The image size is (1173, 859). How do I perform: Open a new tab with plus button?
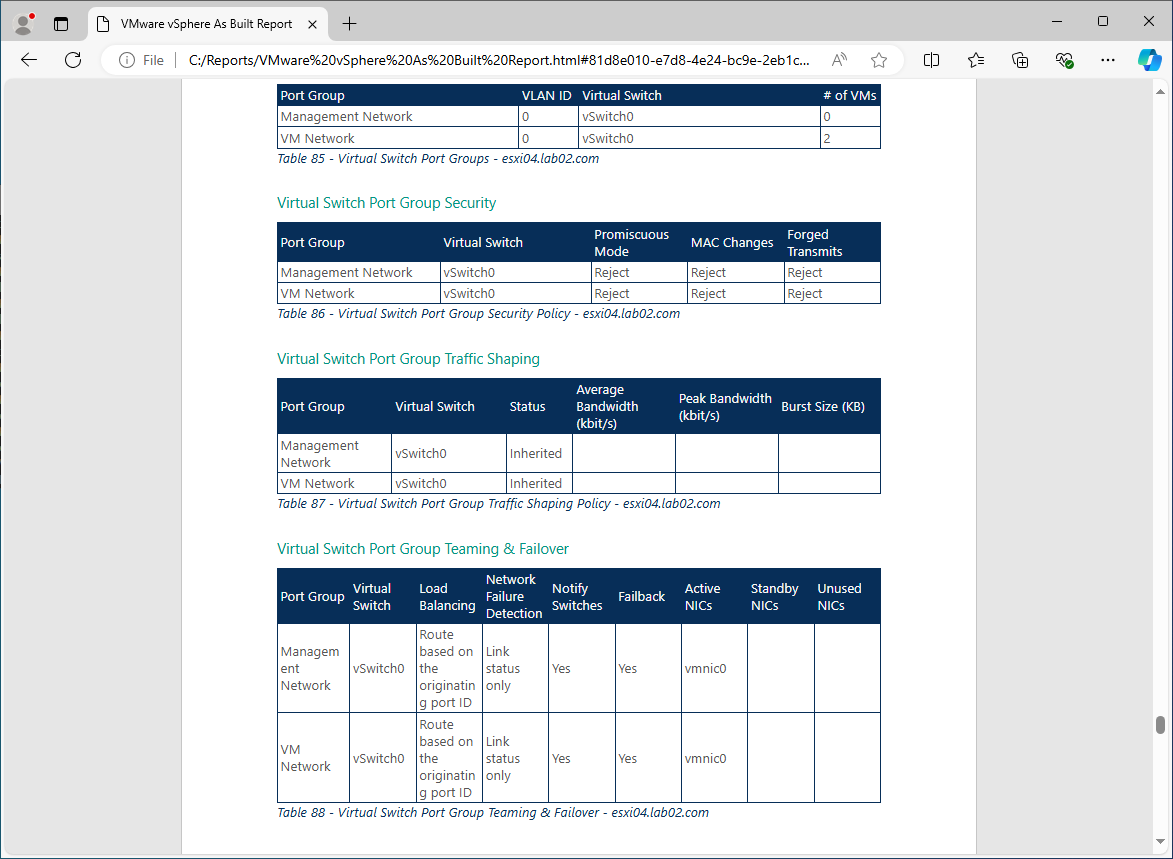click(x=349, y=24)
